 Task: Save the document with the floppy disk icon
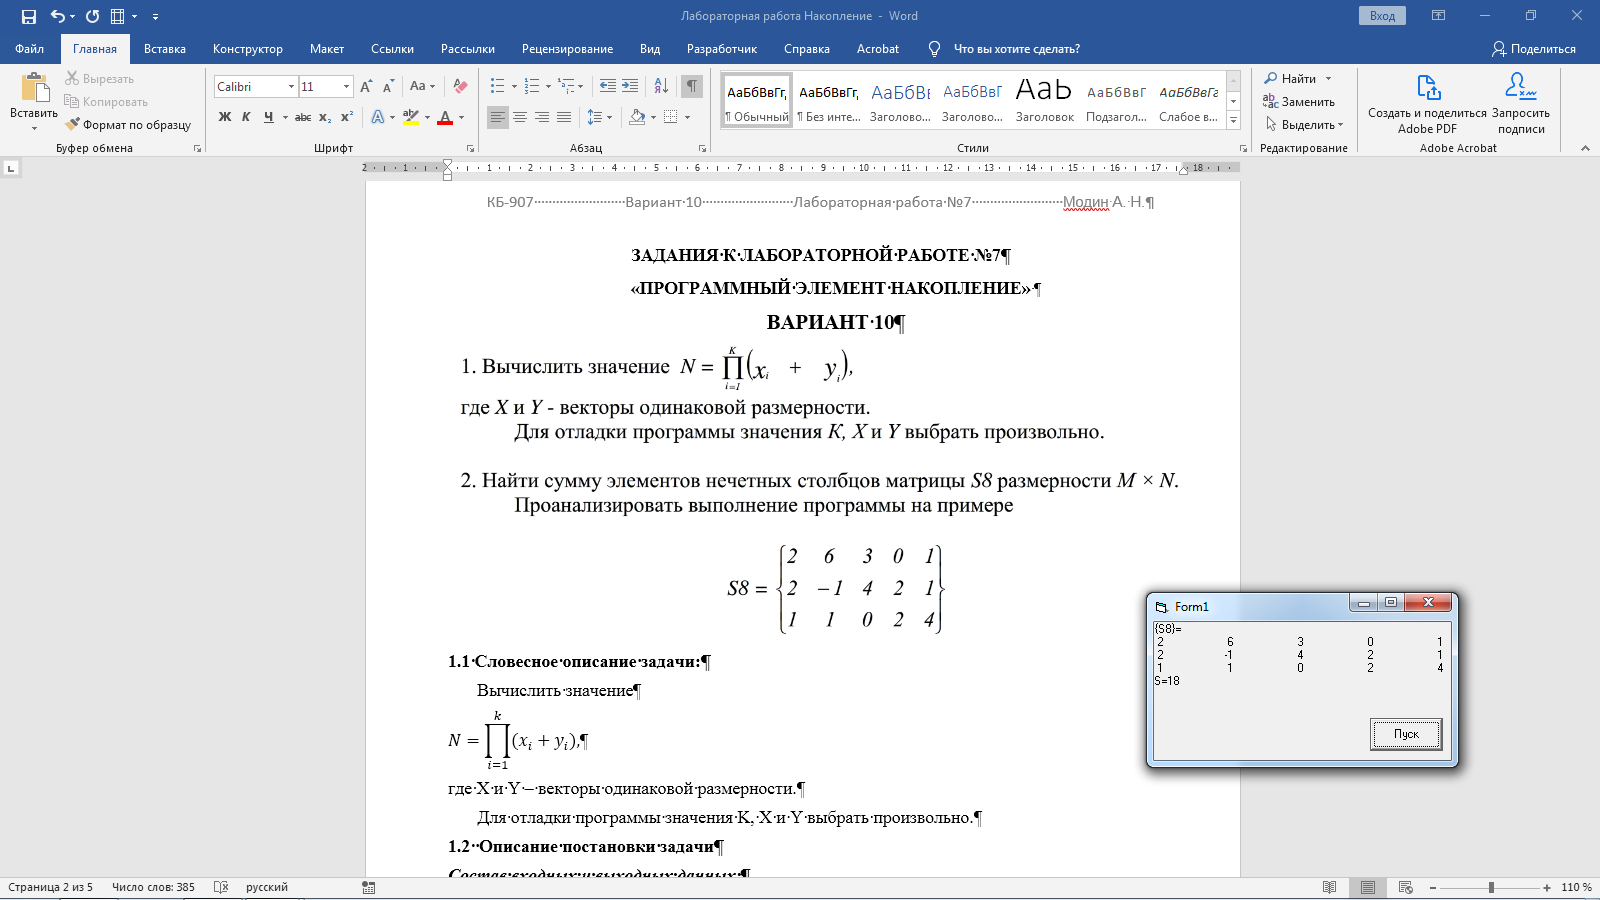28,16
